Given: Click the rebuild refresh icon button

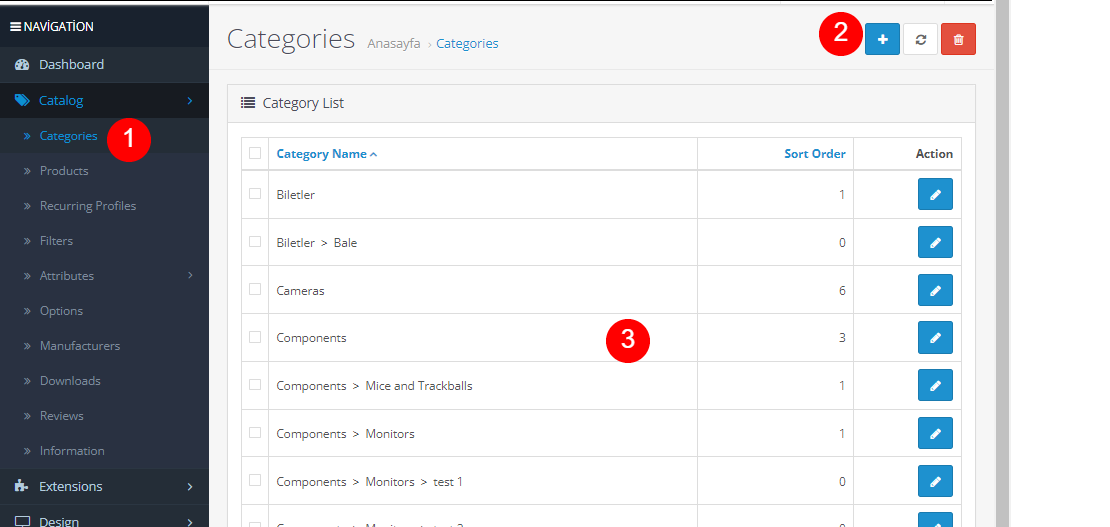Looking at the screenshot, I should coord(920,39).
